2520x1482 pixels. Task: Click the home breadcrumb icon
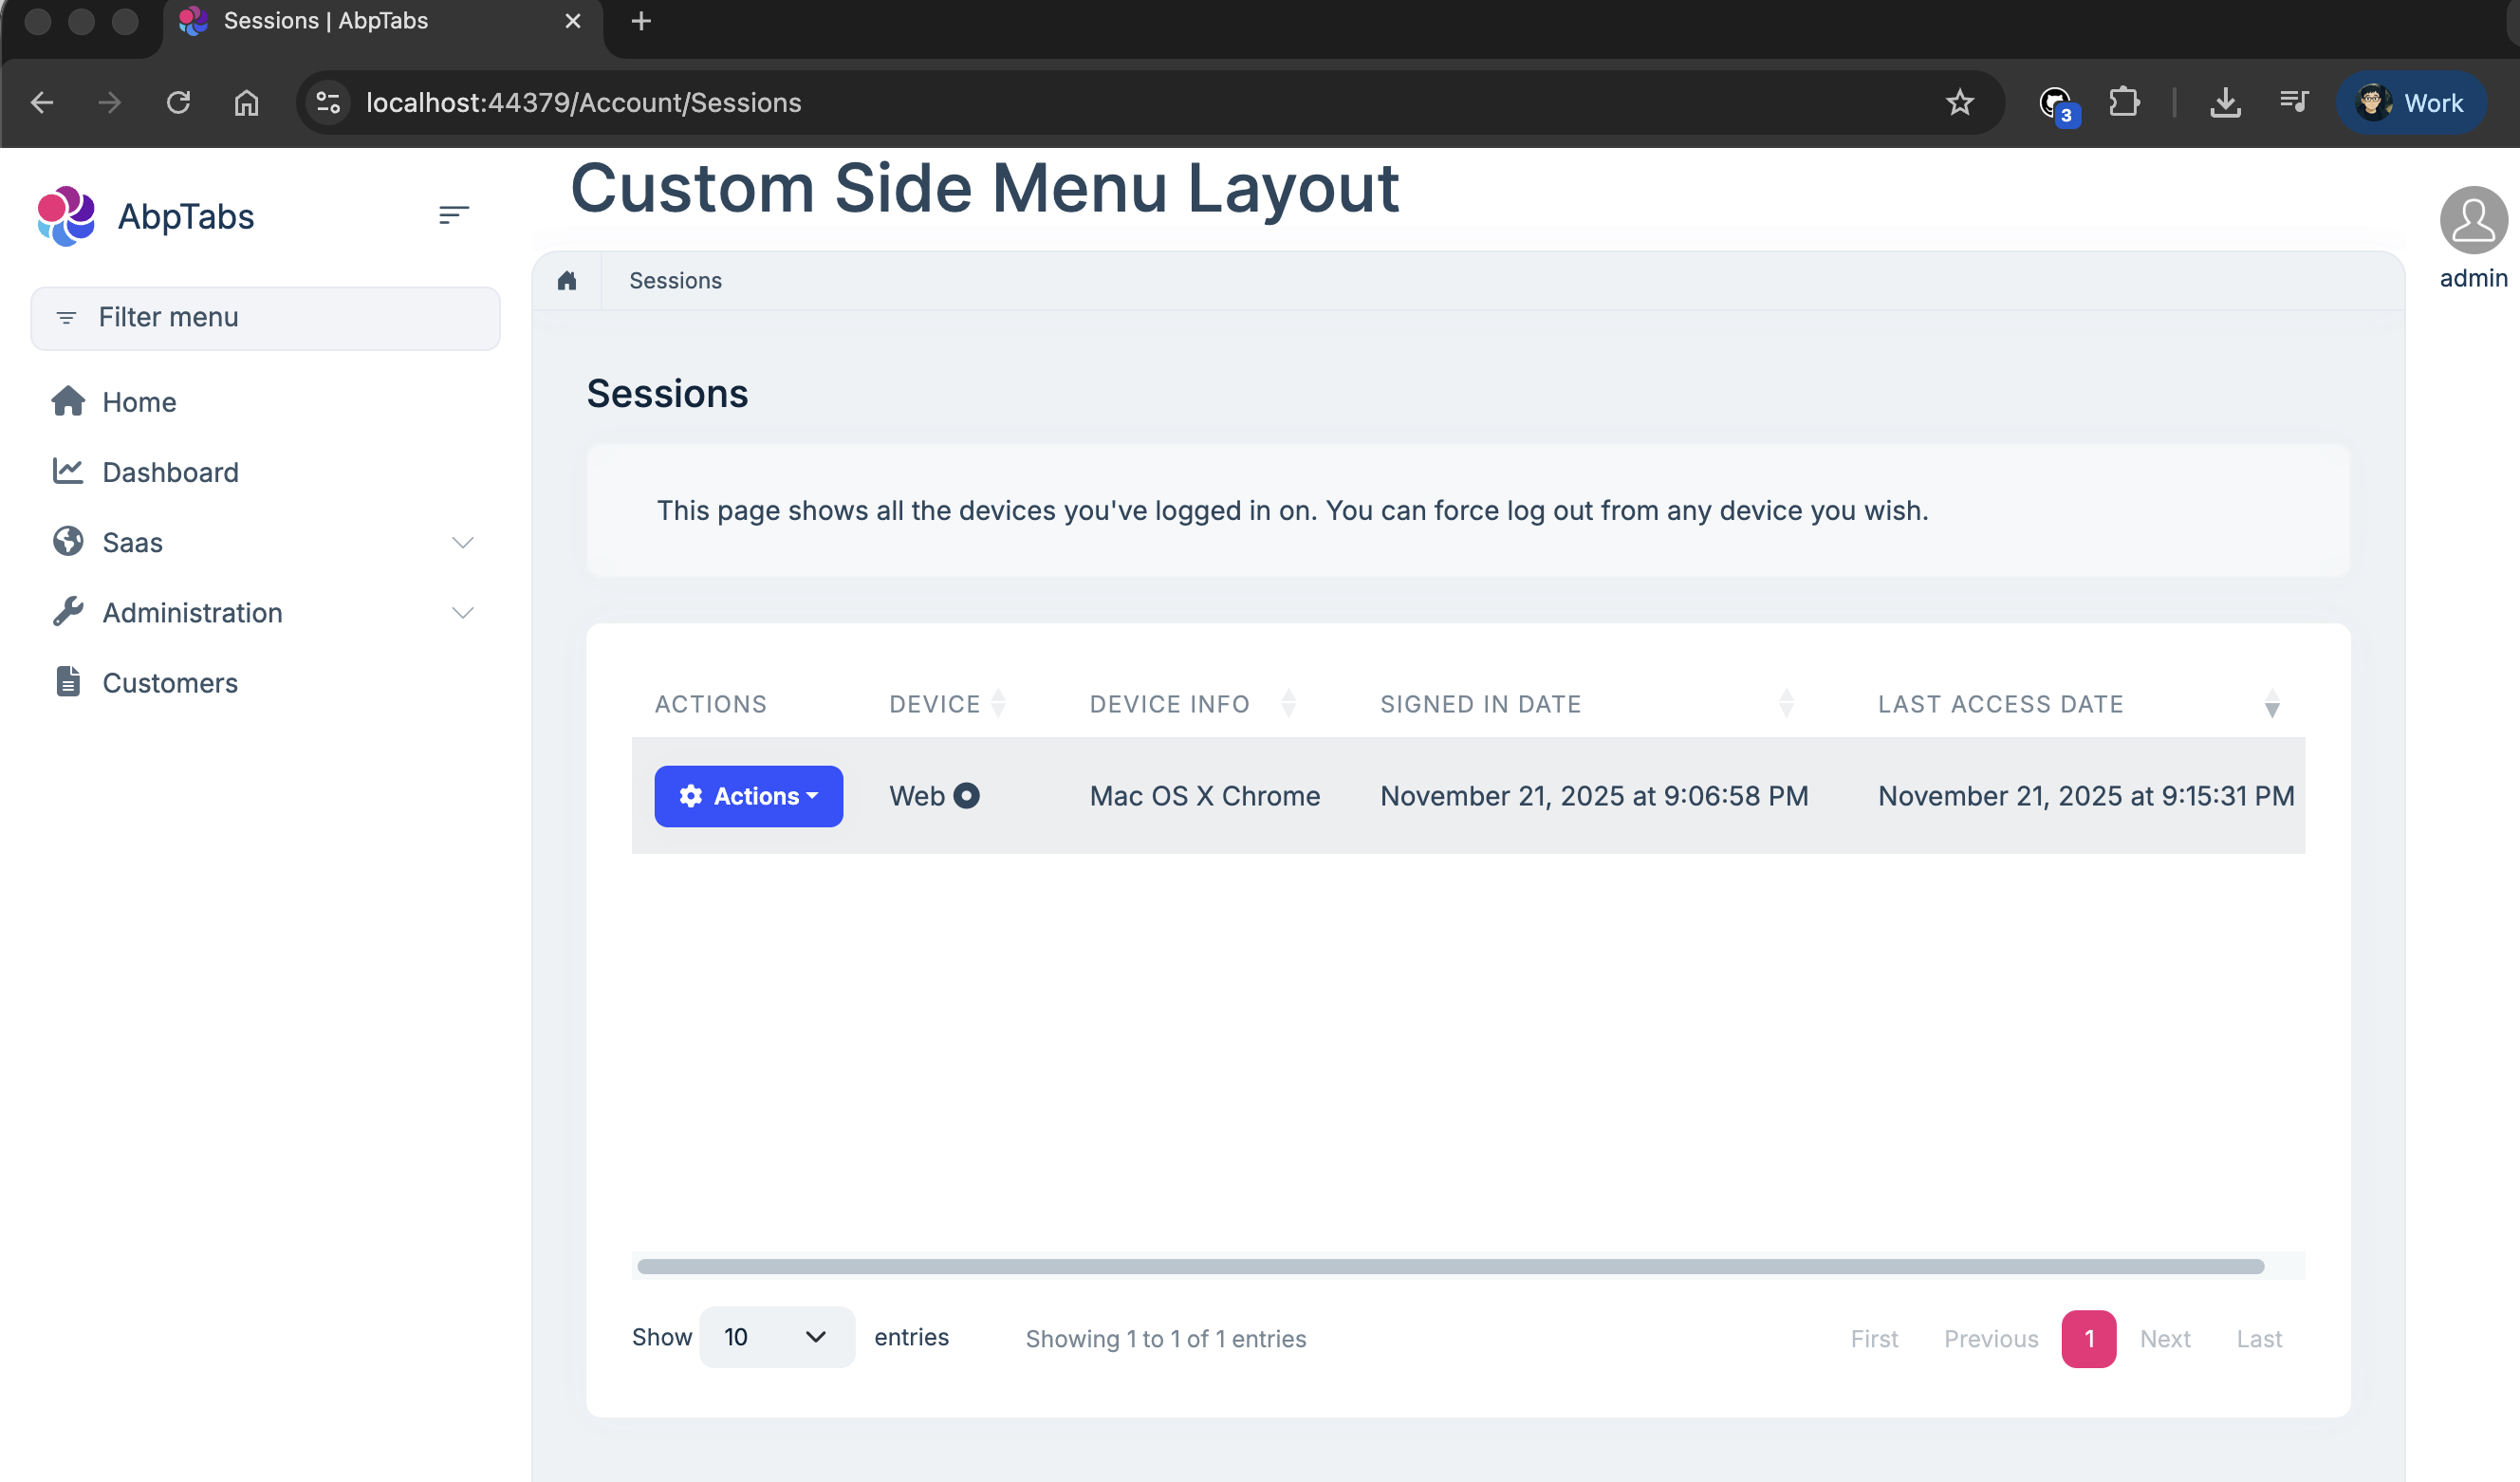(567, 281)
